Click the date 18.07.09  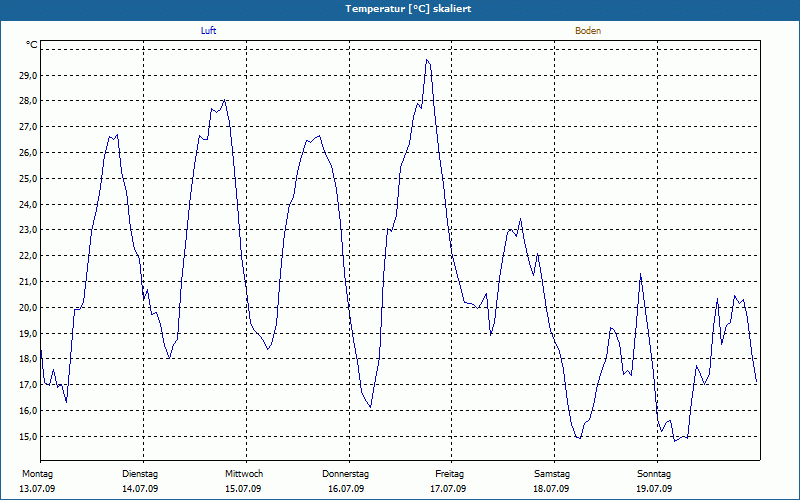point(552,489)
